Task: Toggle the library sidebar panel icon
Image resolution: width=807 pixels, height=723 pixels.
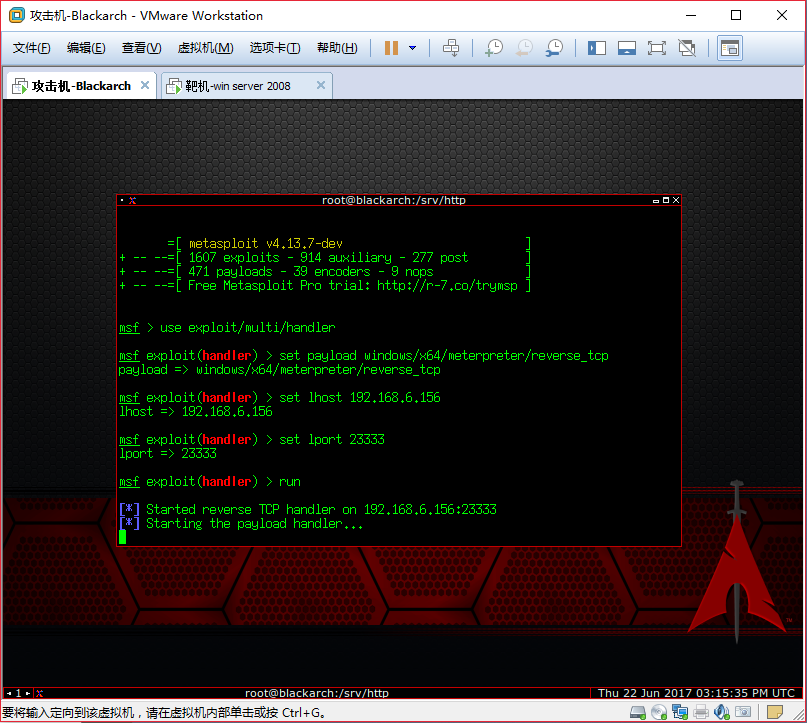Action: pos(597,48)
